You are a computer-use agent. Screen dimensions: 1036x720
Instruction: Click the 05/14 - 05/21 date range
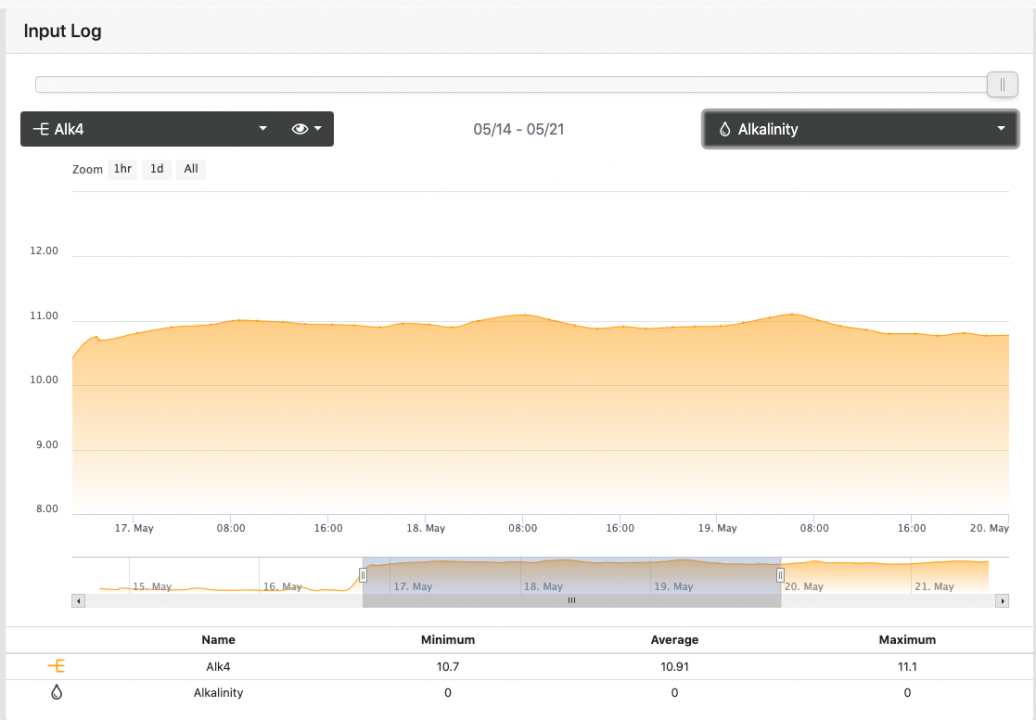tap(519, 129)
